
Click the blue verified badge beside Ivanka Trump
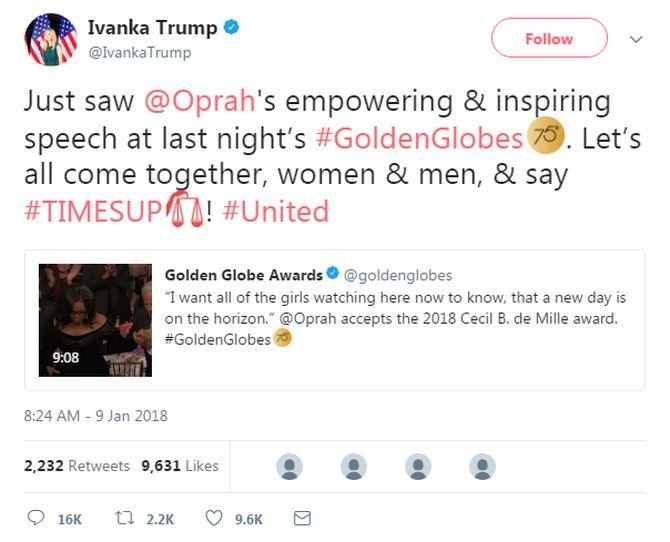coord(232,27)
